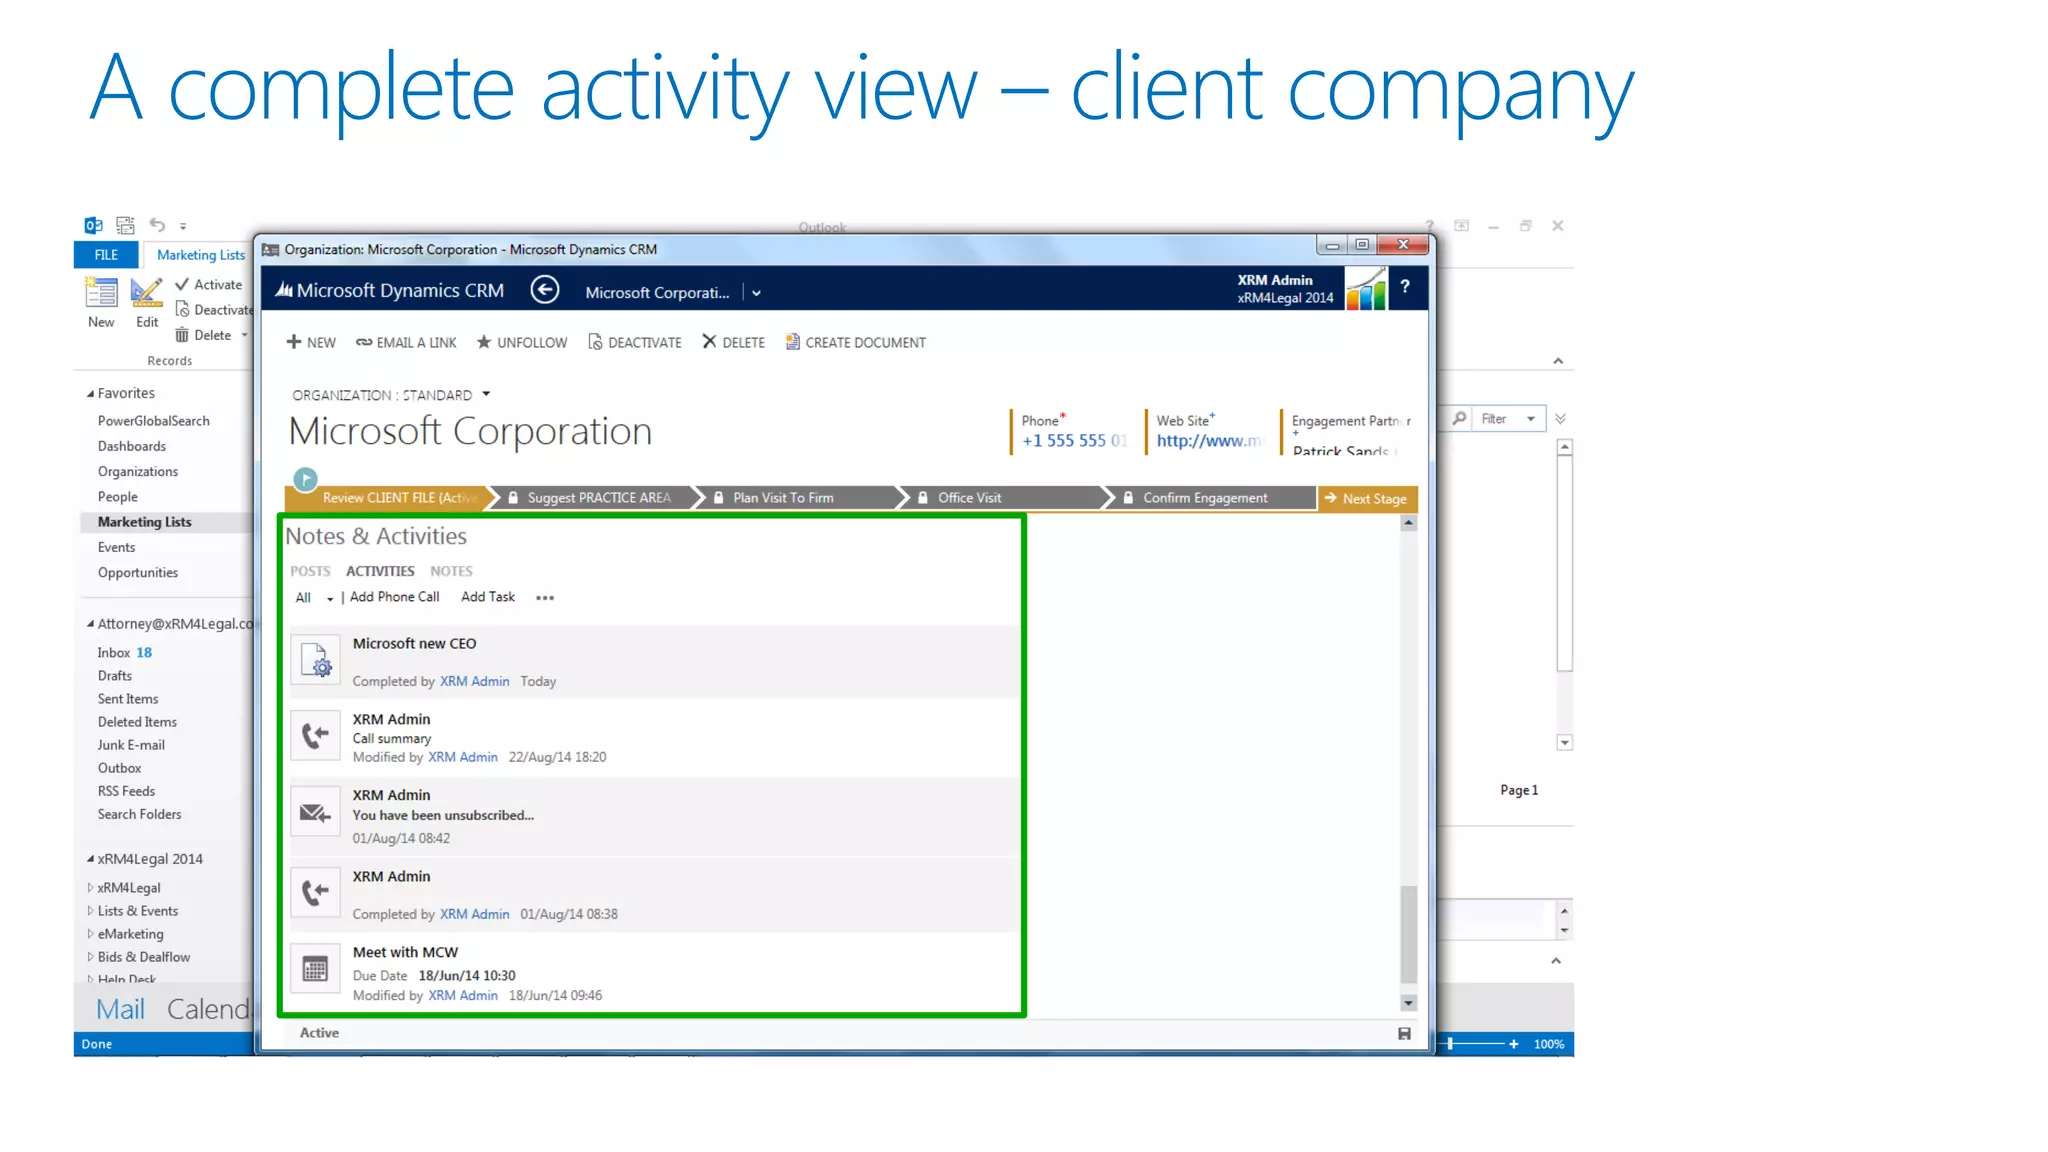Open the Organizations favorite folder
The height and width of the screenshot is (1152, 2048).
138,472
